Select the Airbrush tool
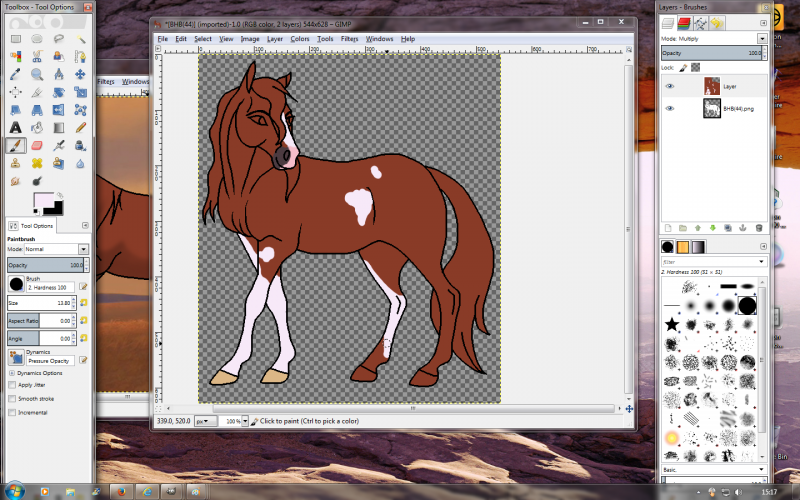 point(59,145)
